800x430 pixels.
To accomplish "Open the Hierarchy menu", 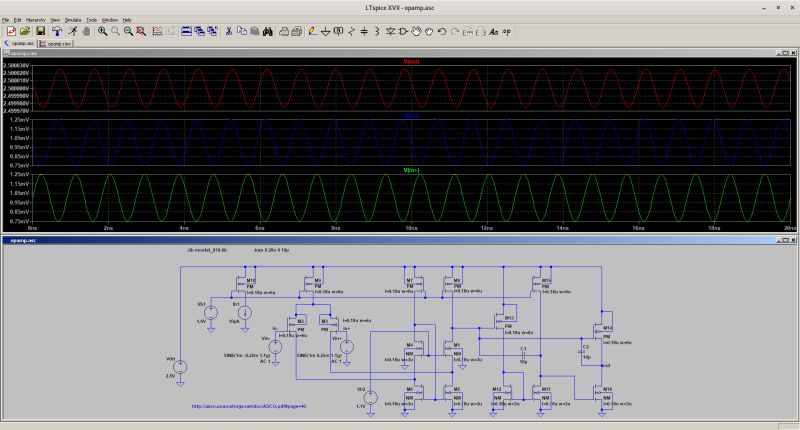I will point(36,20).
